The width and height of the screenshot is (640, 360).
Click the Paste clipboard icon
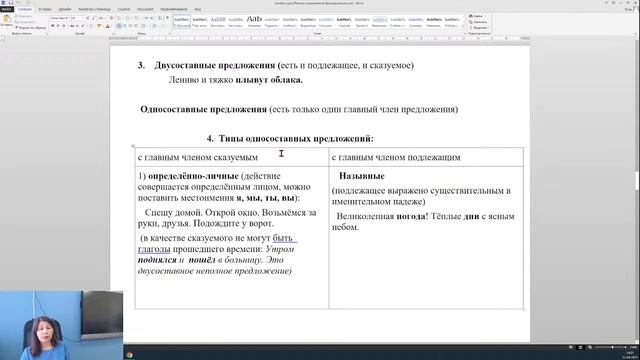click(7, 18)
